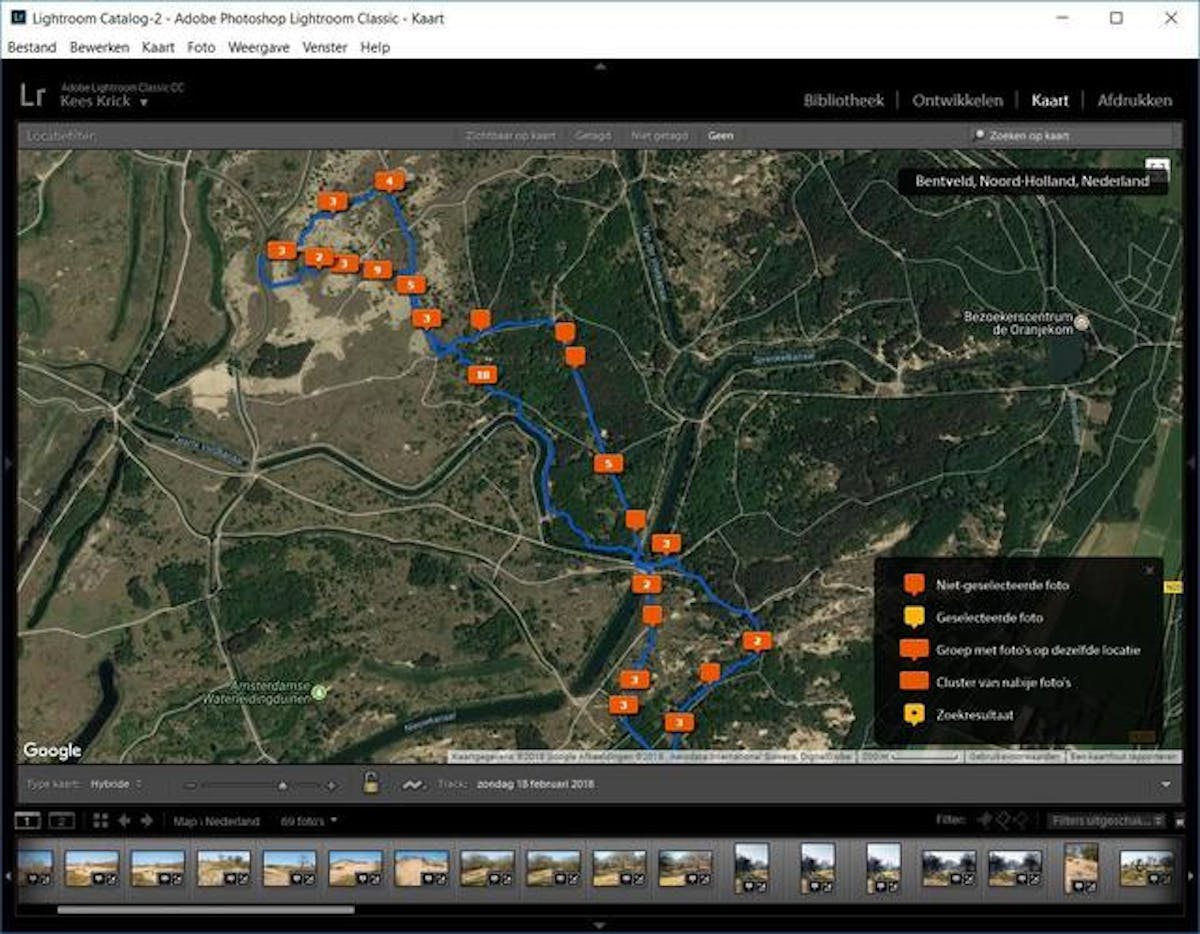This screenshot has height=934, width=1200.
Task: Apply the Niet getagd location filter
Action: click(661, 135)
